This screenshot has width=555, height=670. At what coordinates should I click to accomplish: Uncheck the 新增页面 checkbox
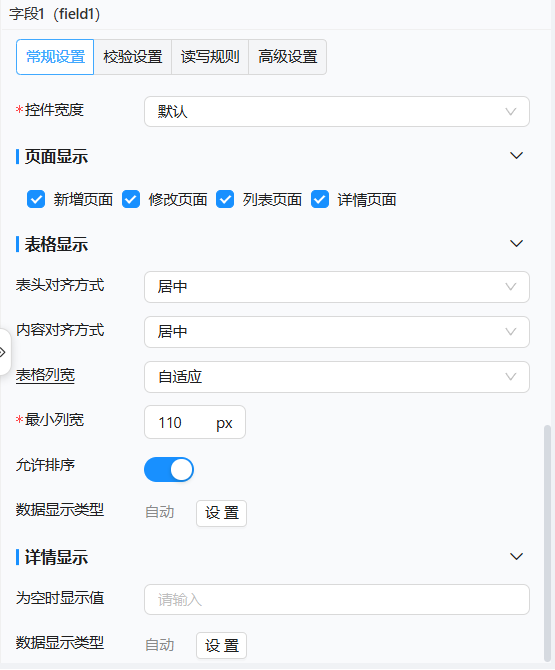click(36, 200)
